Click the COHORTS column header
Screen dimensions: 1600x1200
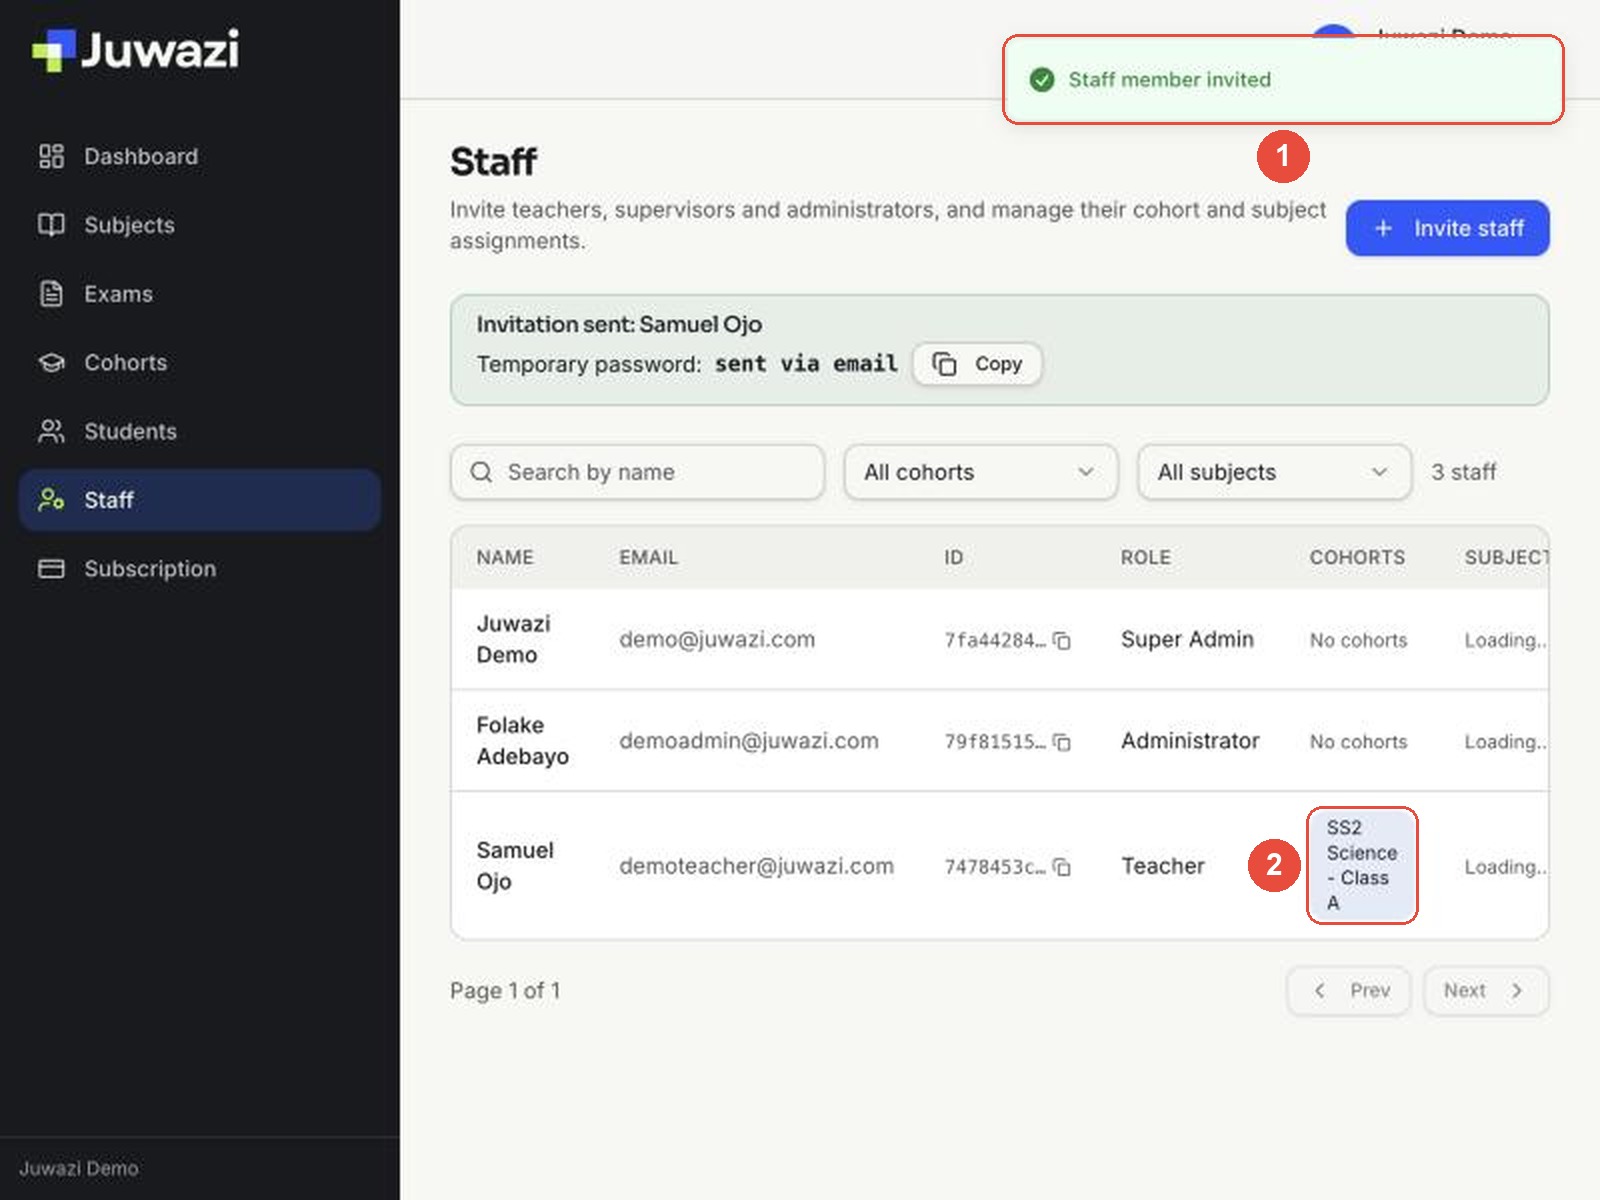point(1357,557)
